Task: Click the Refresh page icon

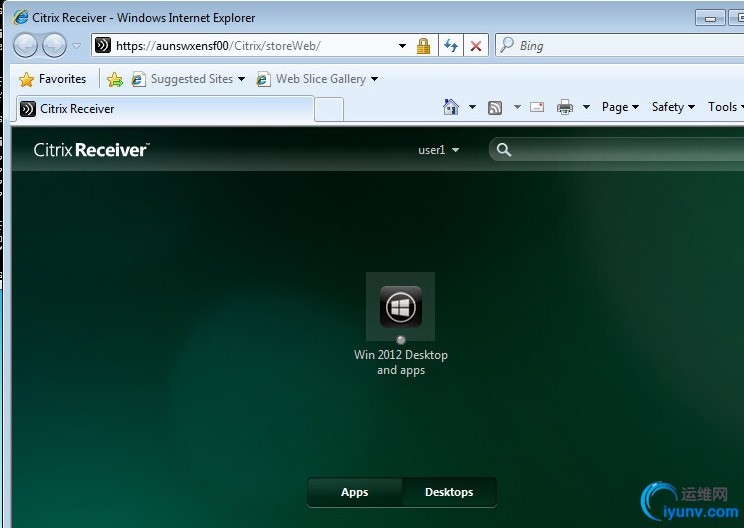Action: tap(451, 46)
